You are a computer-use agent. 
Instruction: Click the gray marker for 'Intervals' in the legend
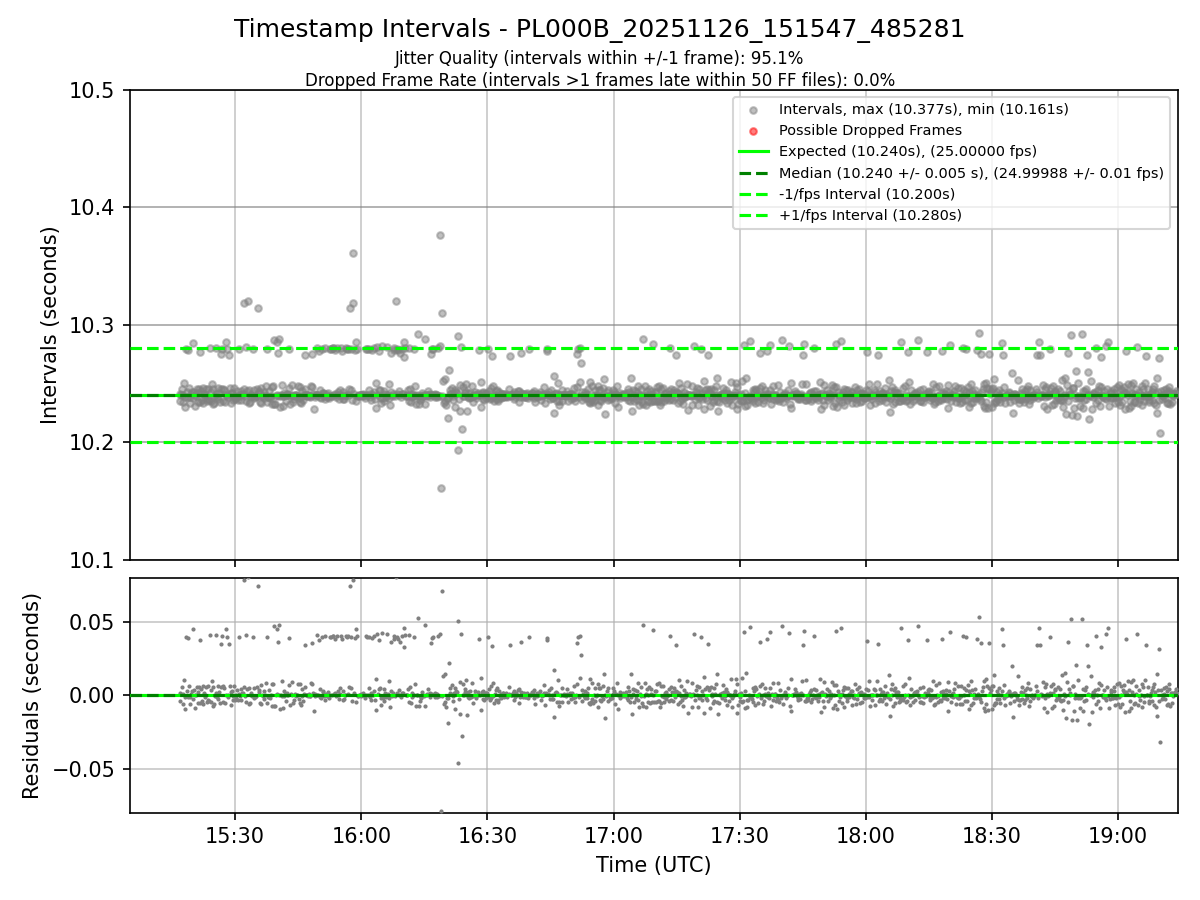754,110
